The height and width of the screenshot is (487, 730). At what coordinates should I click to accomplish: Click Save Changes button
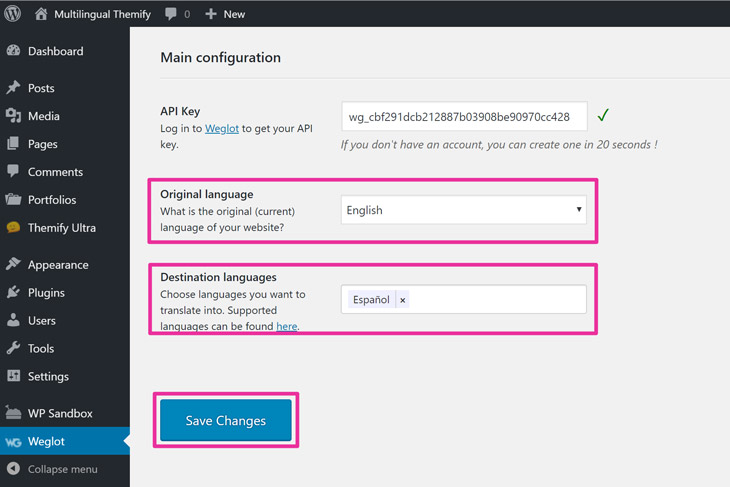coord(226,420)
